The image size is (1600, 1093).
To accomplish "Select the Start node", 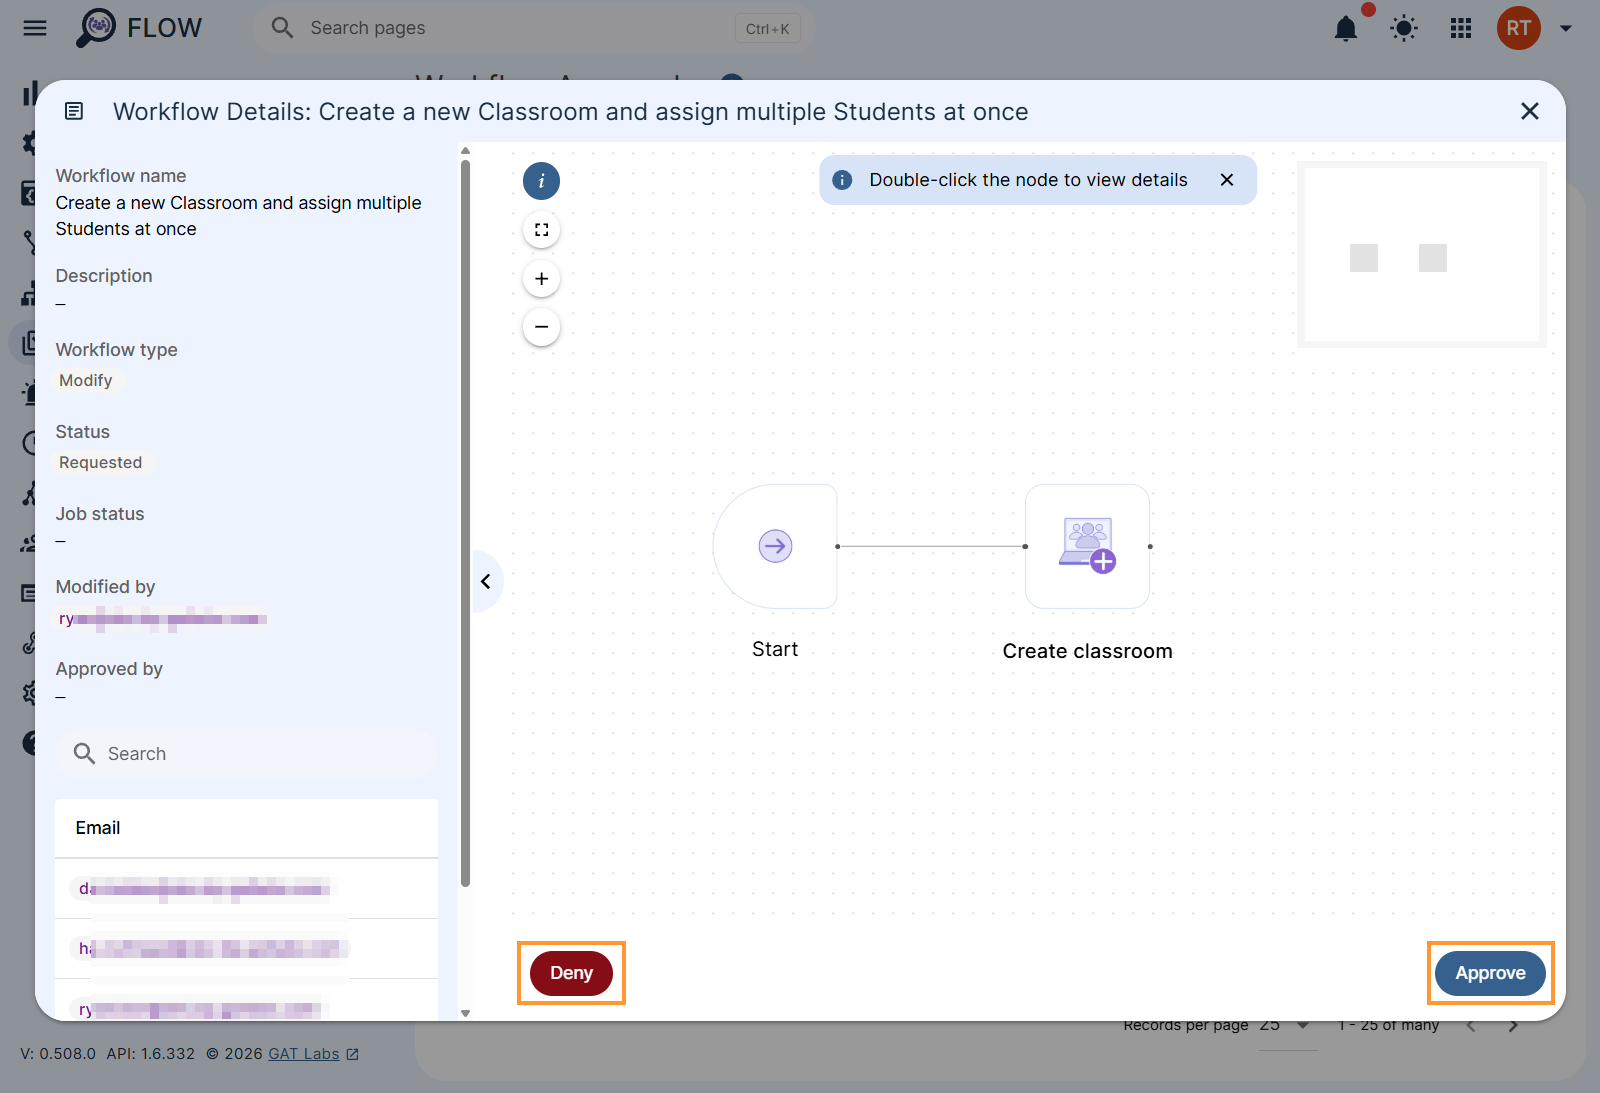I will [x=775, y=546].
